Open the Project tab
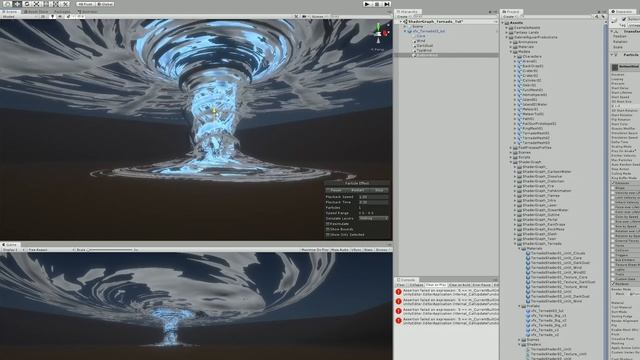This screenshot has width=640, height=360. coord(511,12)
